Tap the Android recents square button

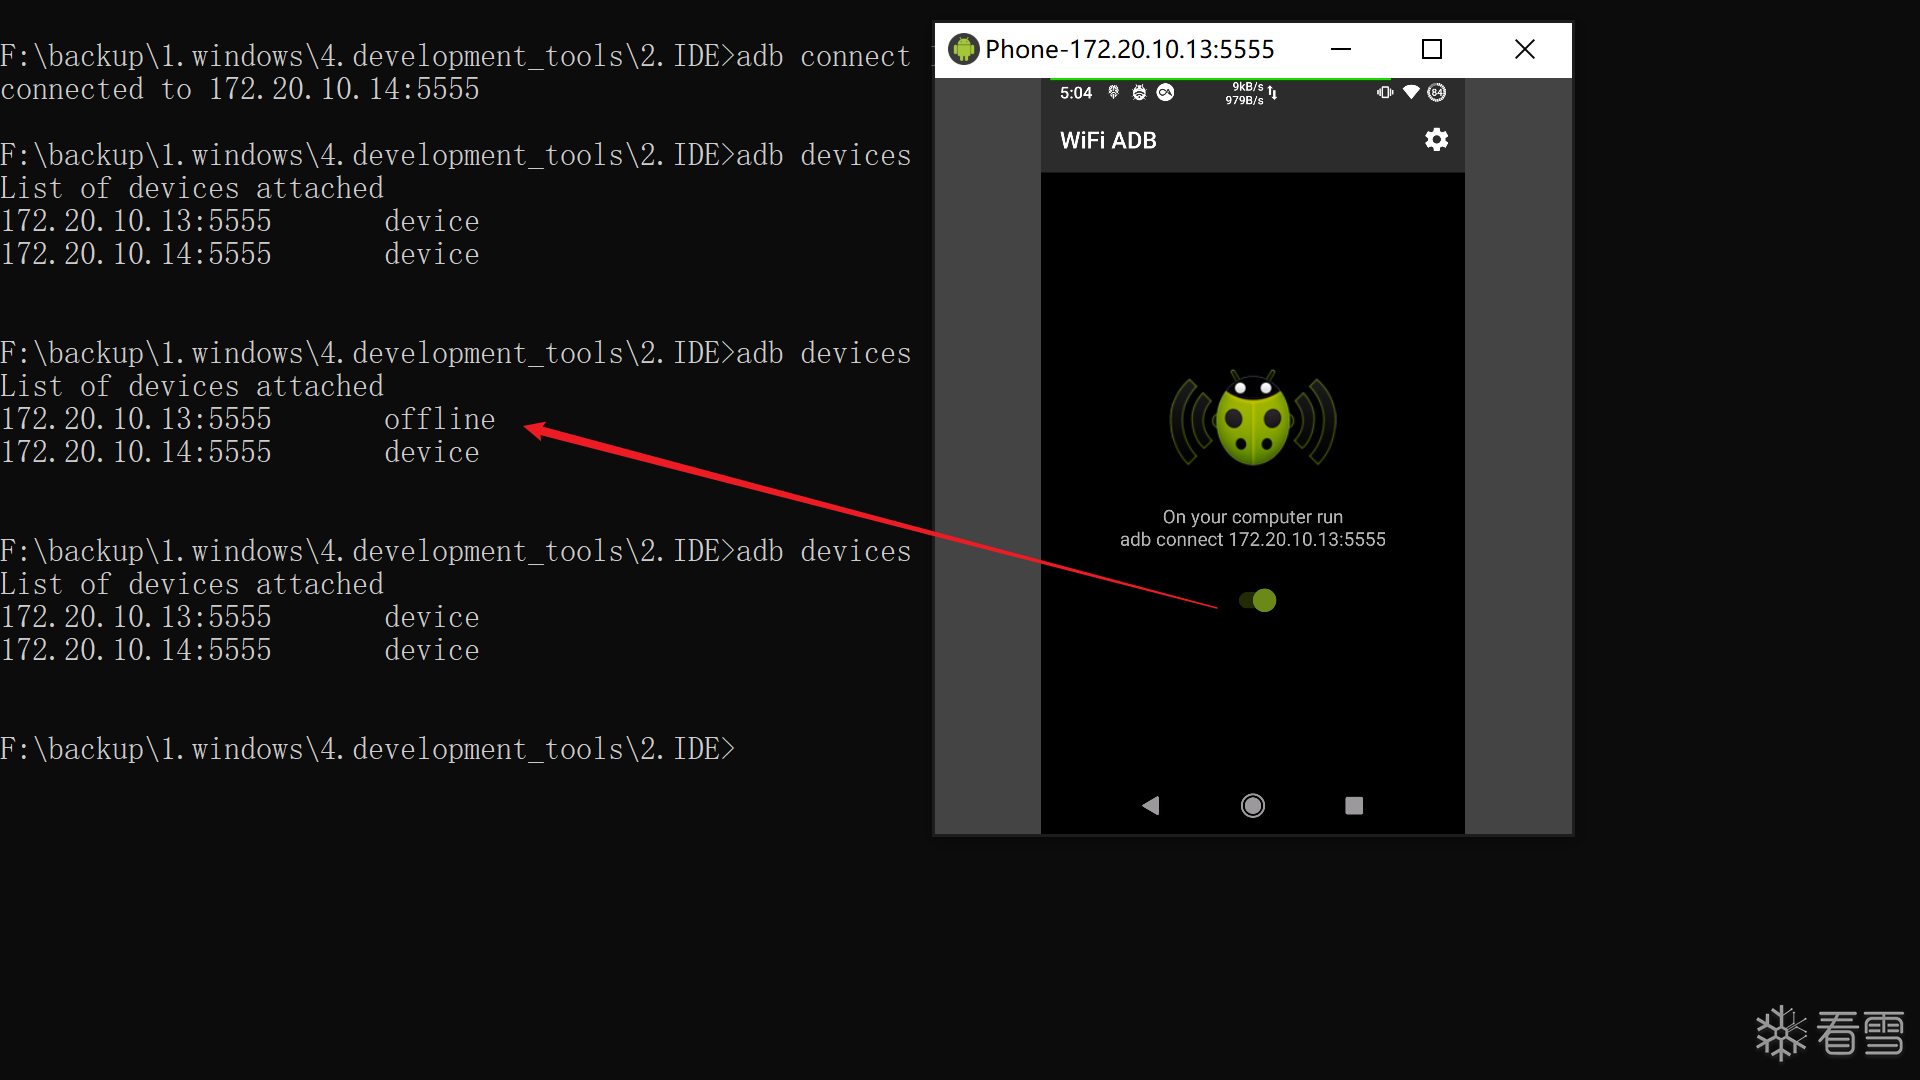coord(1354,805)
